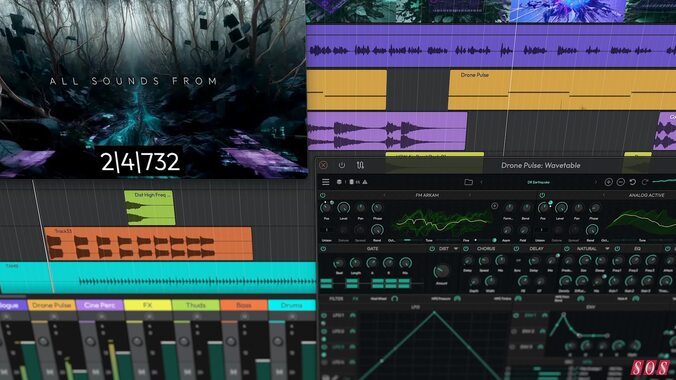Redo the last Wavetable edit
Screen dimensions: 676x380
(x=645, y=182)
